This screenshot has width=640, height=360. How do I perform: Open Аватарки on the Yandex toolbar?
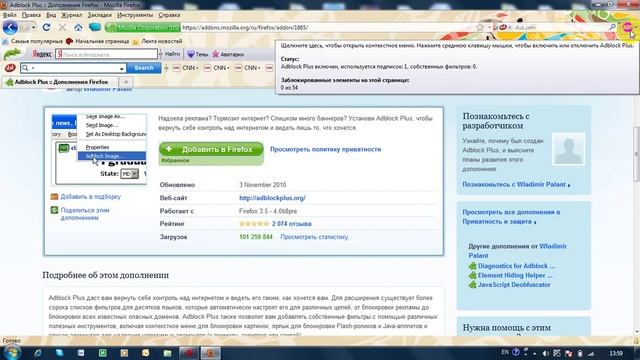pyautogui.click(x=228, y=54)
